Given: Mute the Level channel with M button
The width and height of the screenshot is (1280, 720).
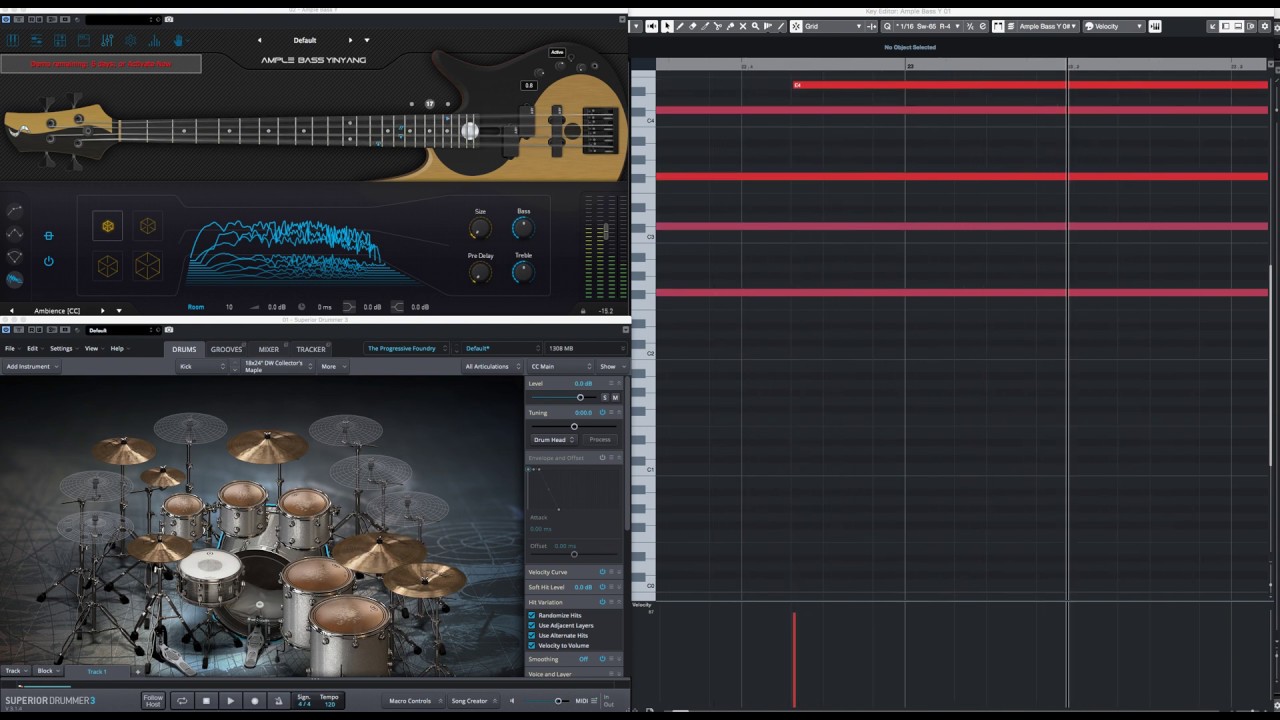Looking at the screenshot, I should tap(615, 397).
